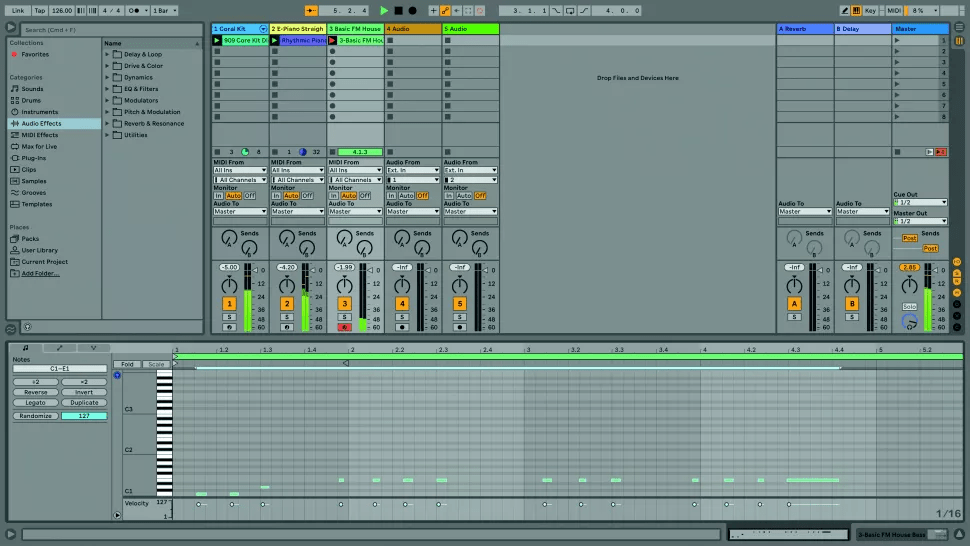This screenshot has height=546, width=970.
Task: Open the Drums category in browser
Action: tap(32, 100)
